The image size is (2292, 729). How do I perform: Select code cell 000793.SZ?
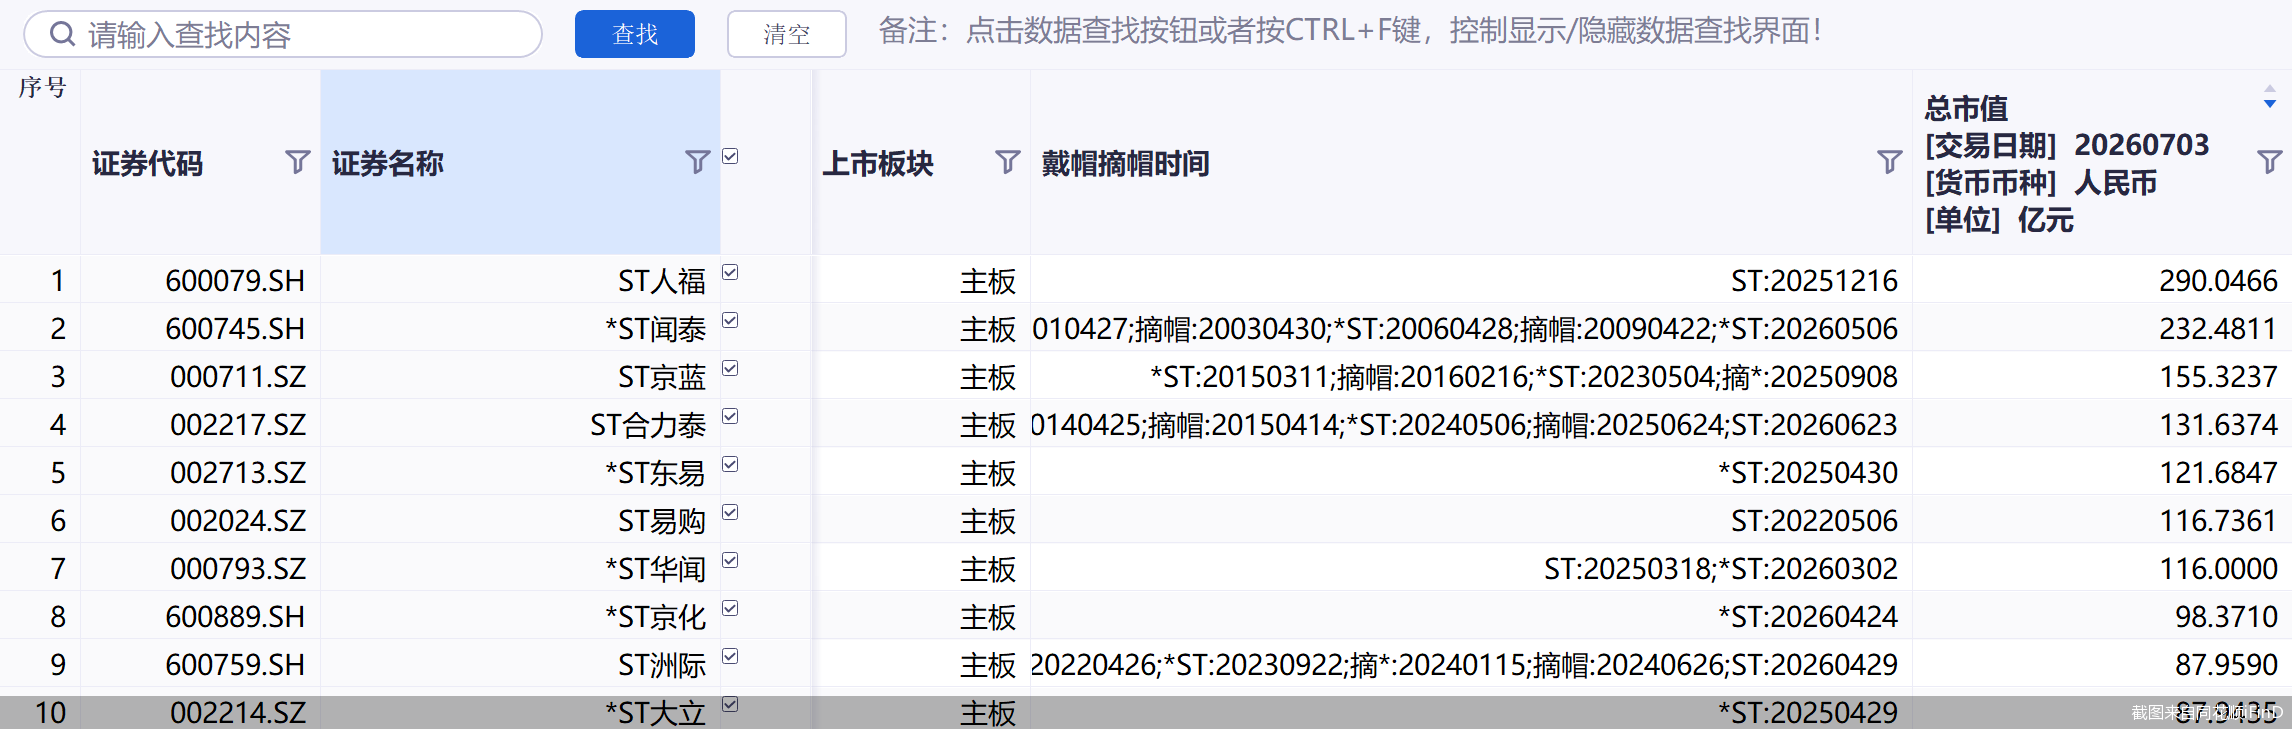click(200, 568)
